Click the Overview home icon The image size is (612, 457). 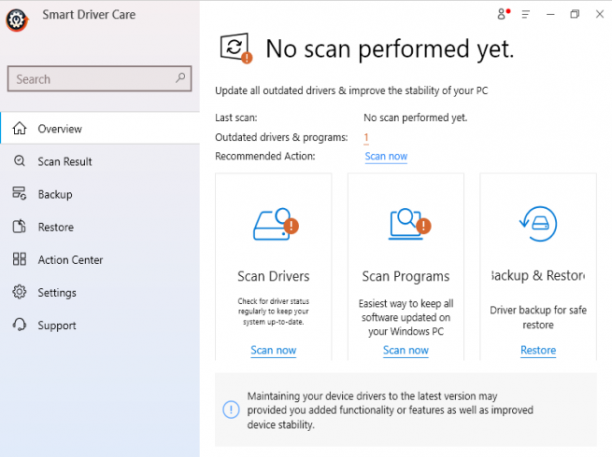(x=20, y=128)
